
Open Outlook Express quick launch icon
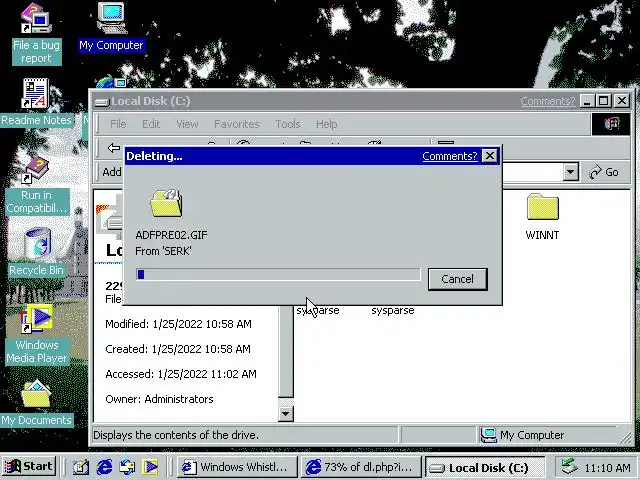click(x=127, y=467)
